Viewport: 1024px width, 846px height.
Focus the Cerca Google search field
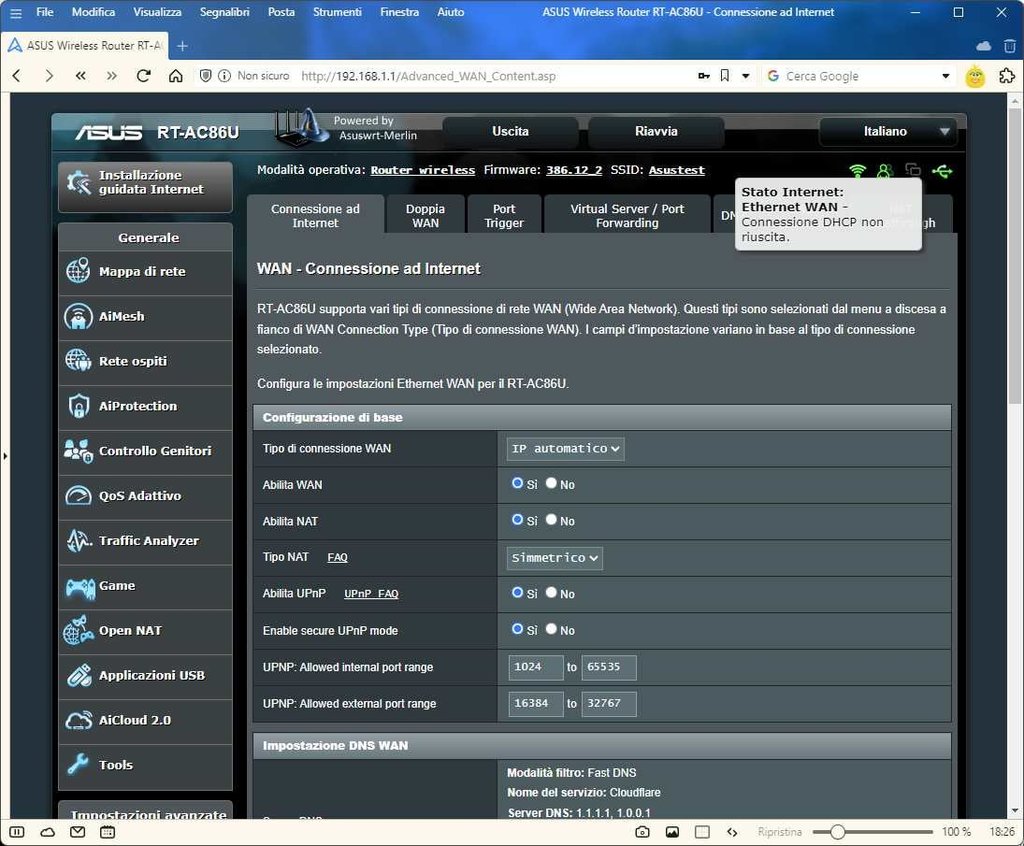click(859, 76)
